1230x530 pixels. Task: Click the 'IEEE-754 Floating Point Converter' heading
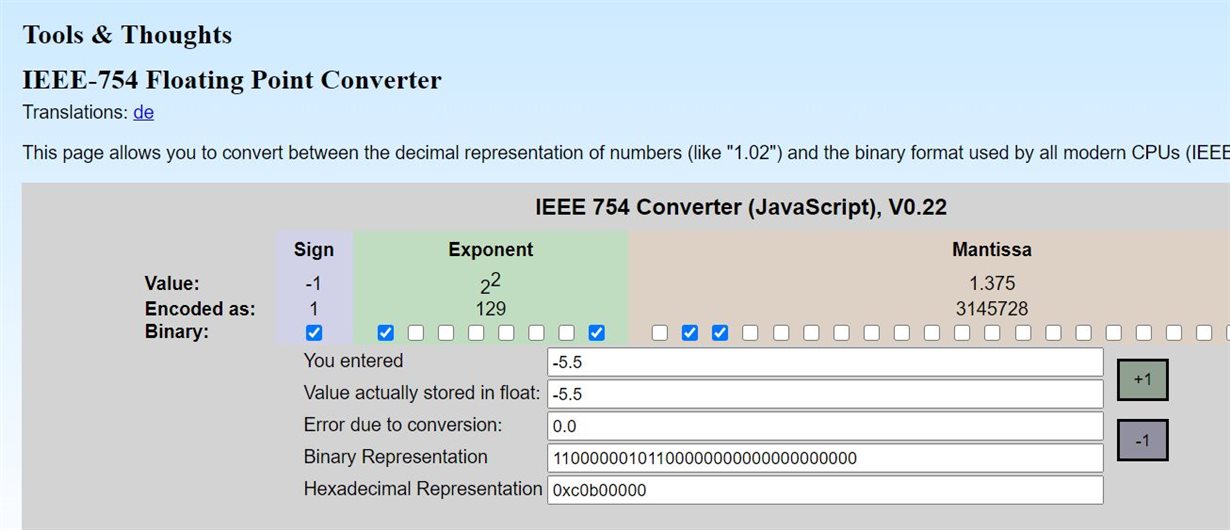click(232, 80)
